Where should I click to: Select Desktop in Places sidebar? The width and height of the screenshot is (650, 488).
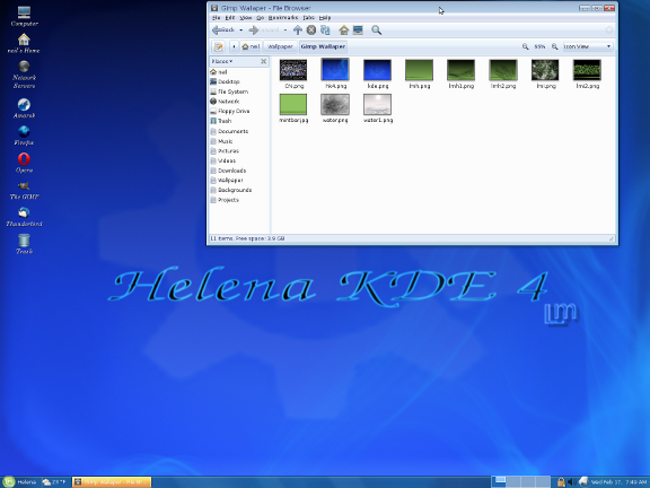pos(239,82)
